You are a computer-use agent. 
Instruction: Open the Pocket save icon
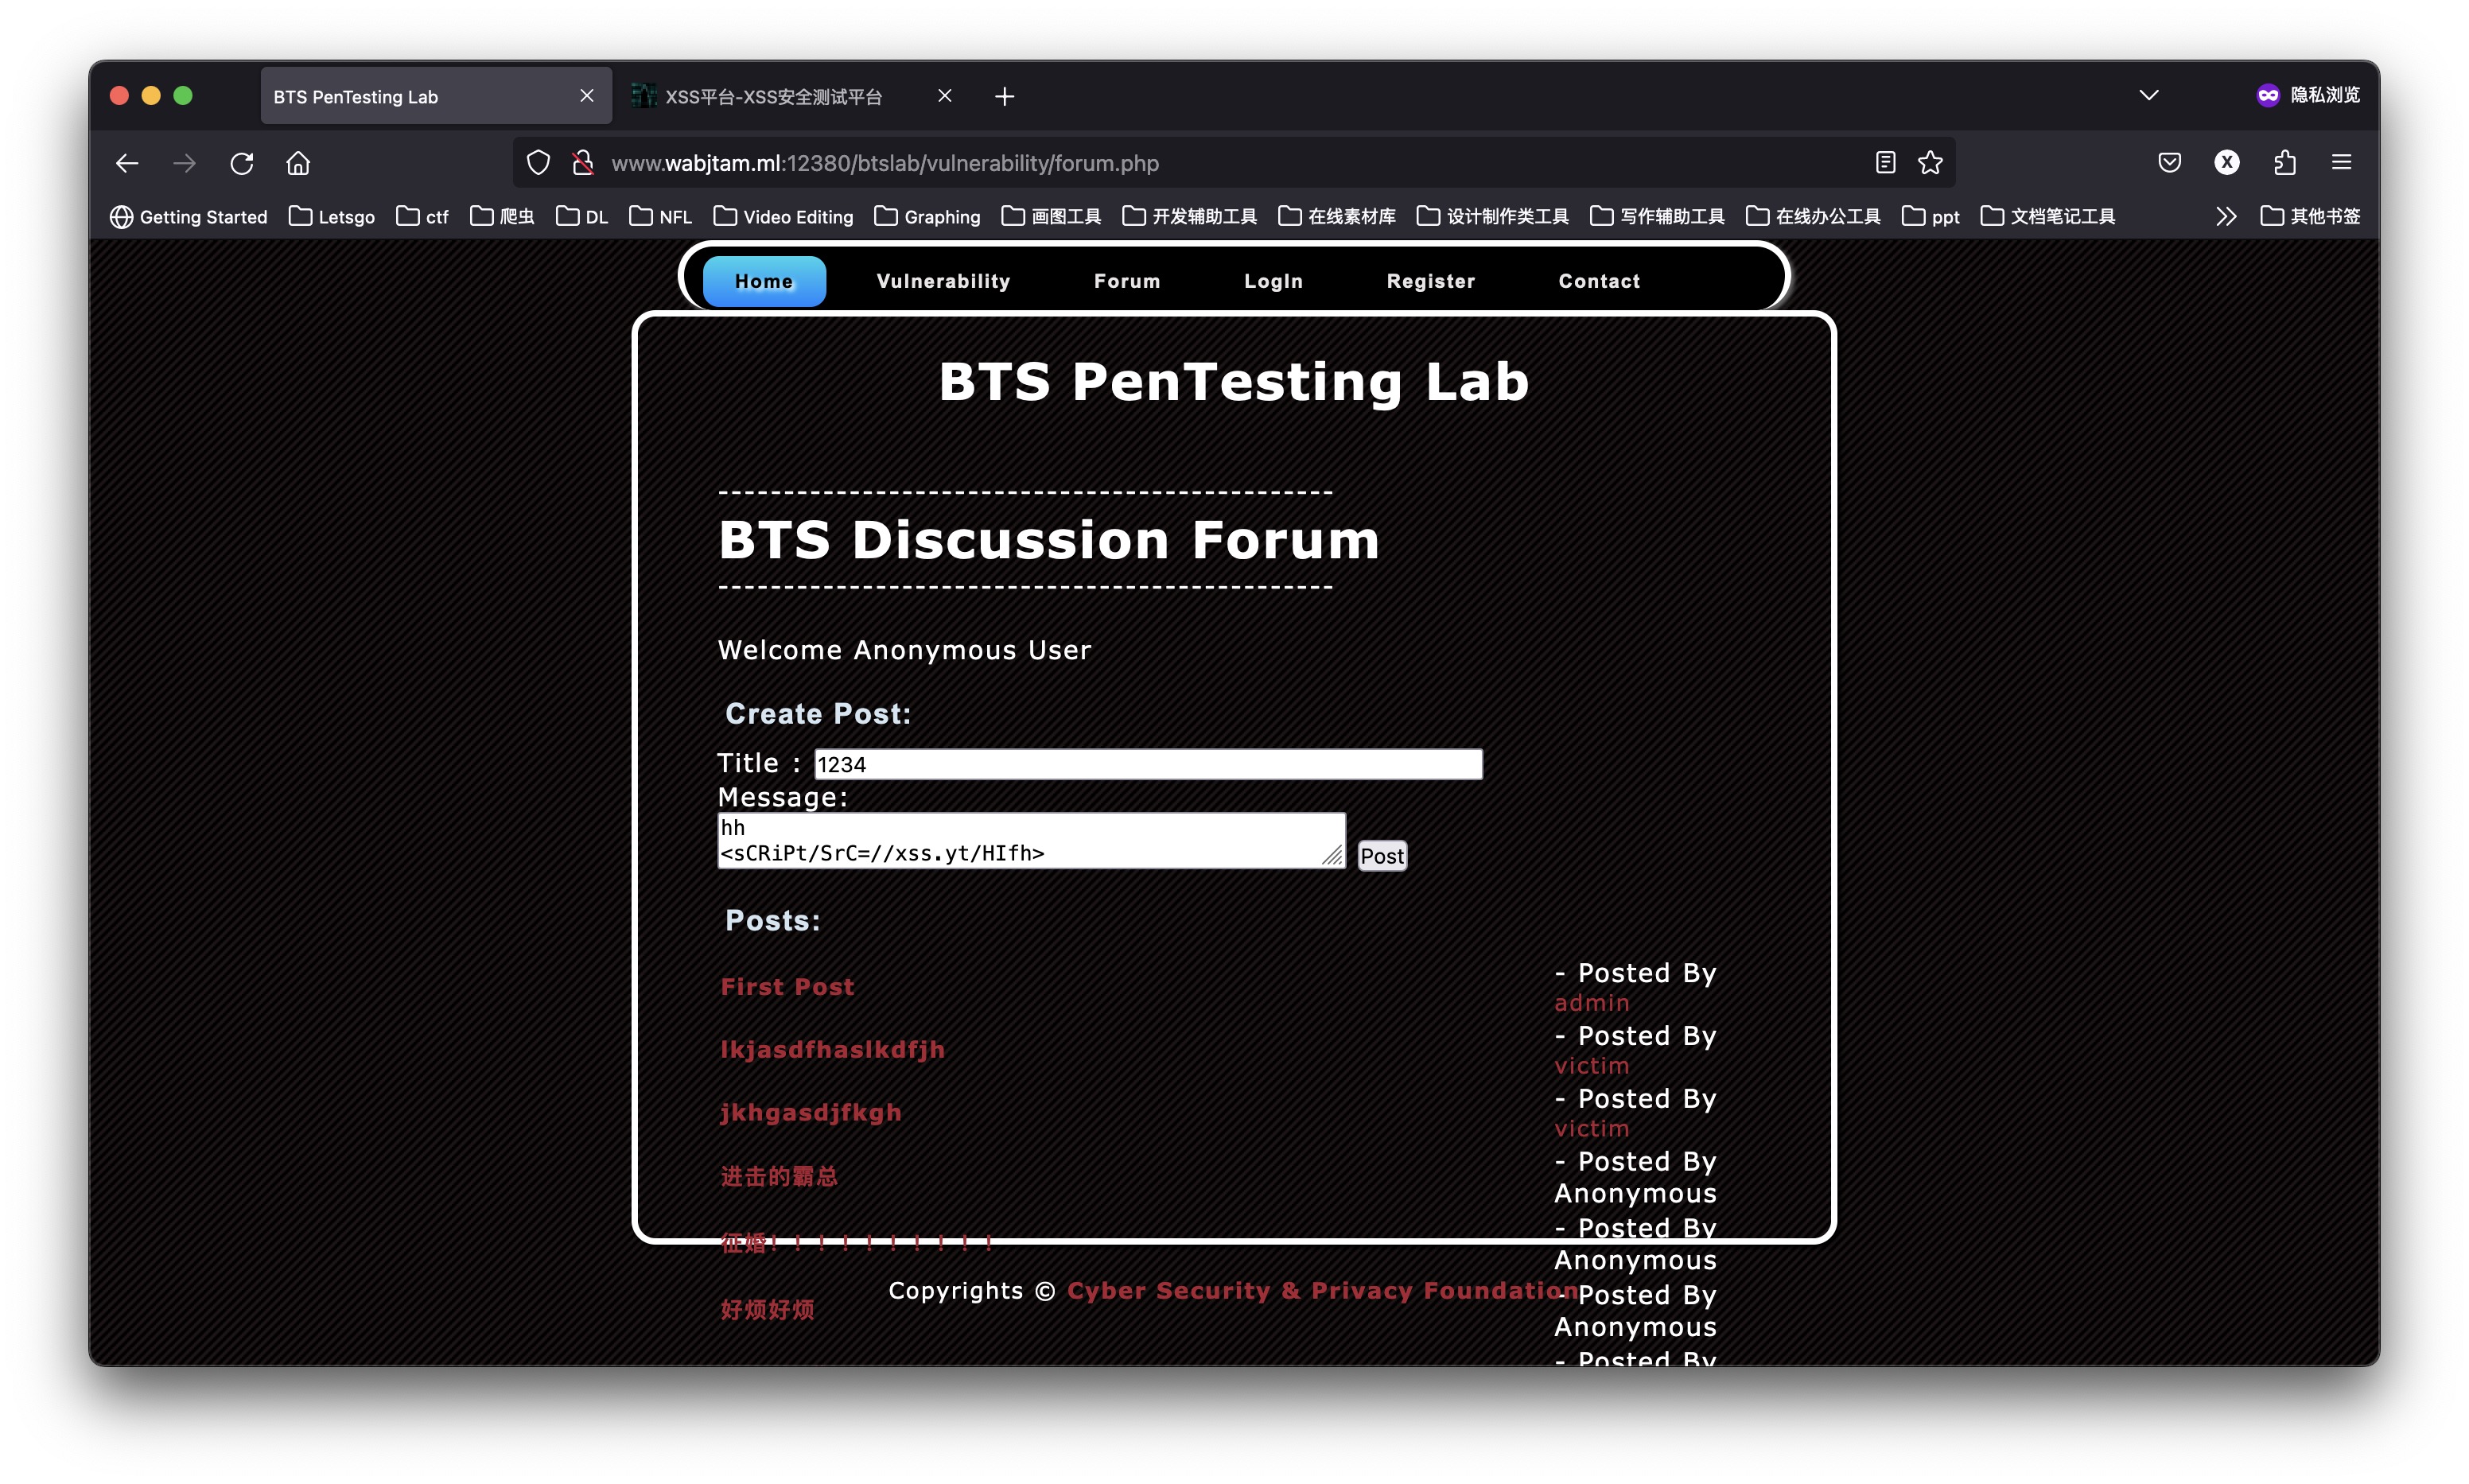click(x=2169, y=163)
